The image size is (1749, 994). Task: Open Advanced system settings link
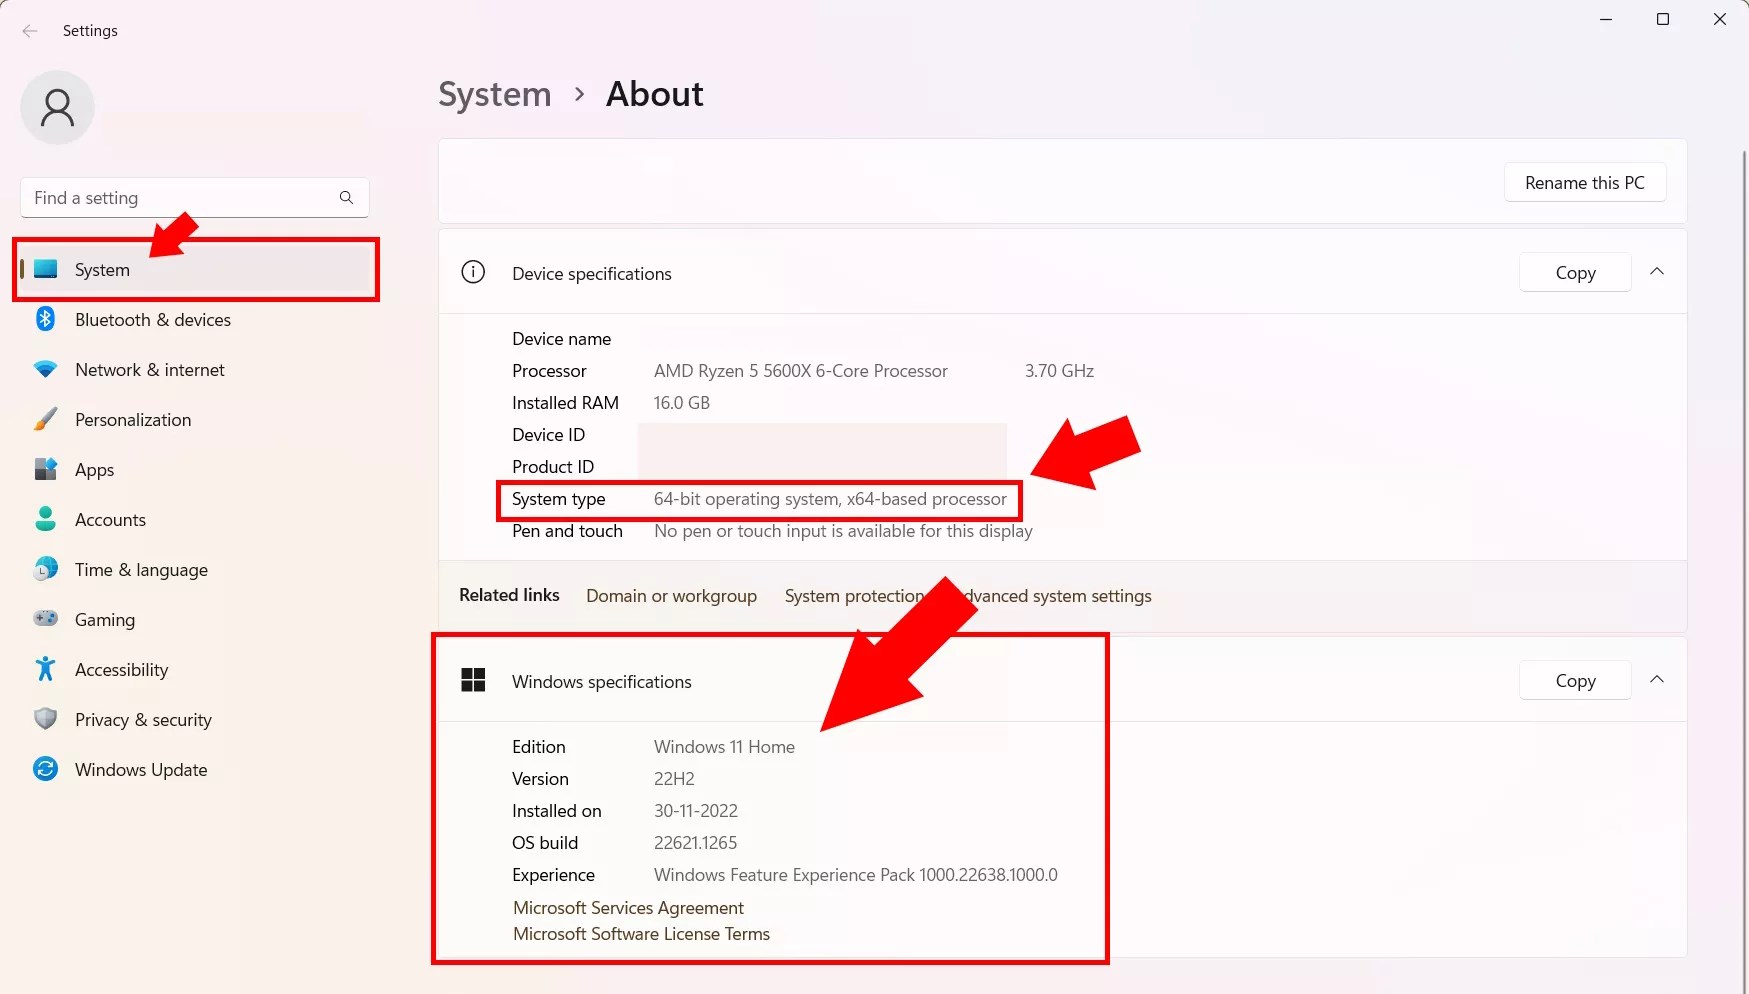[x=1051, y=596]
